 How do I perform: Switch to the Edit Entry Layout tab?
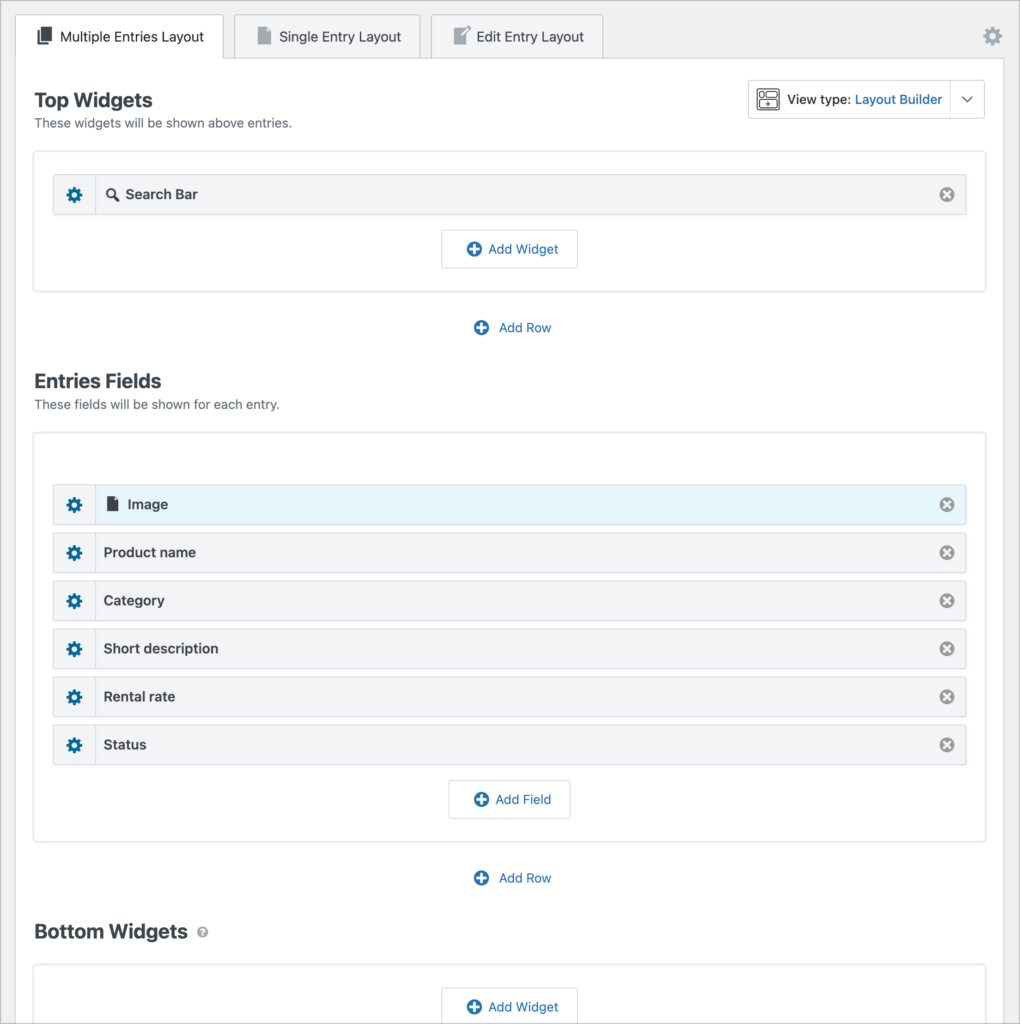(516, 36)
